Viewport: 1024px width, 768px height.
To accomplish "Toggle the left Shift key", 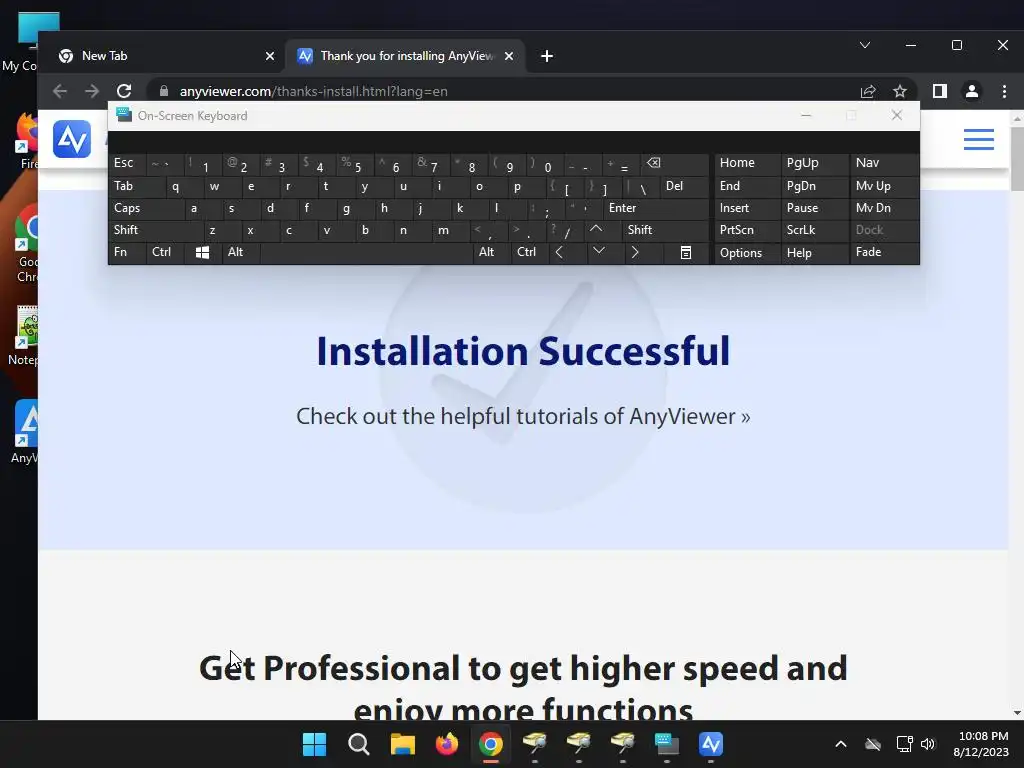I will click(155, 230).
